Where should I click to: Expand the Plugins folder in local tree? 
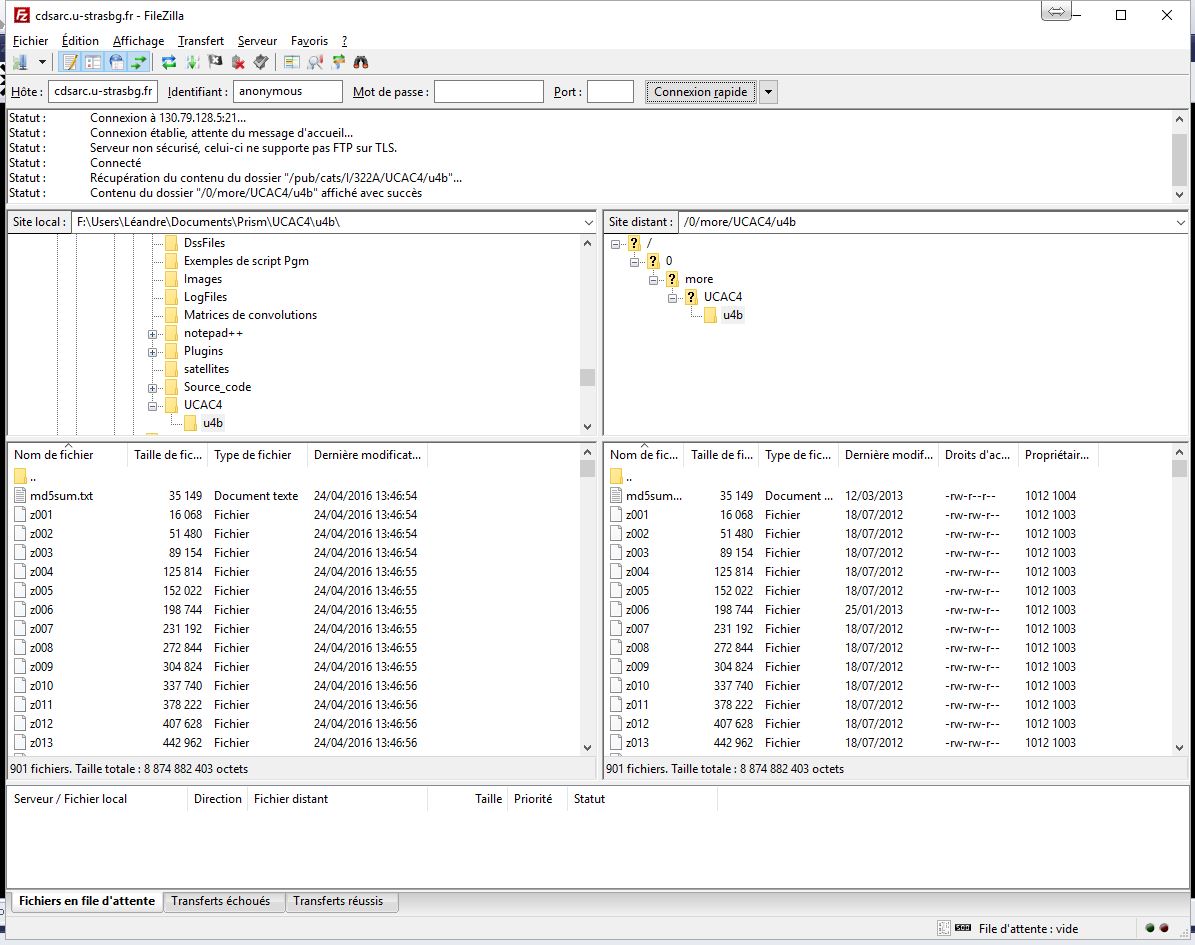(153, 351)
